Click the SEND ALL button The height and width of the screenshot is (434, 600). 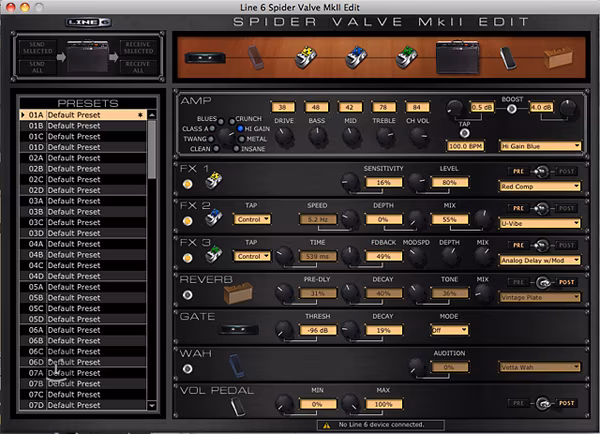click(37, 67)
